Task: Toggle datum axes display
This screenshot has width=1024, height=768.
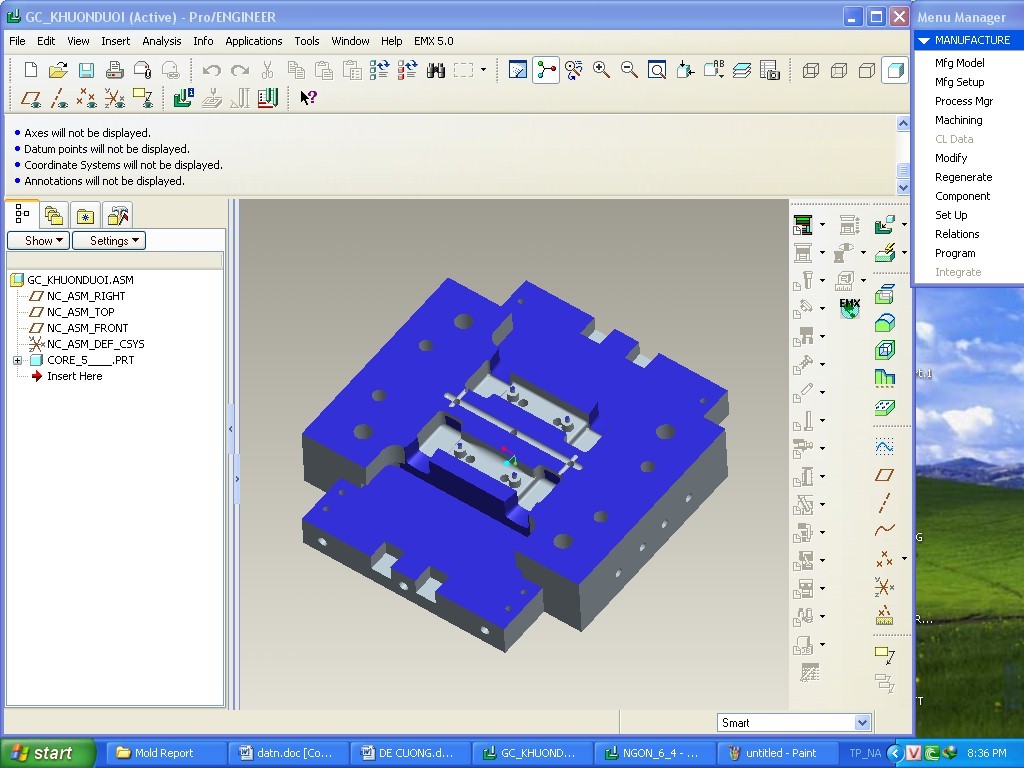Action: click(x=59, y=98)
